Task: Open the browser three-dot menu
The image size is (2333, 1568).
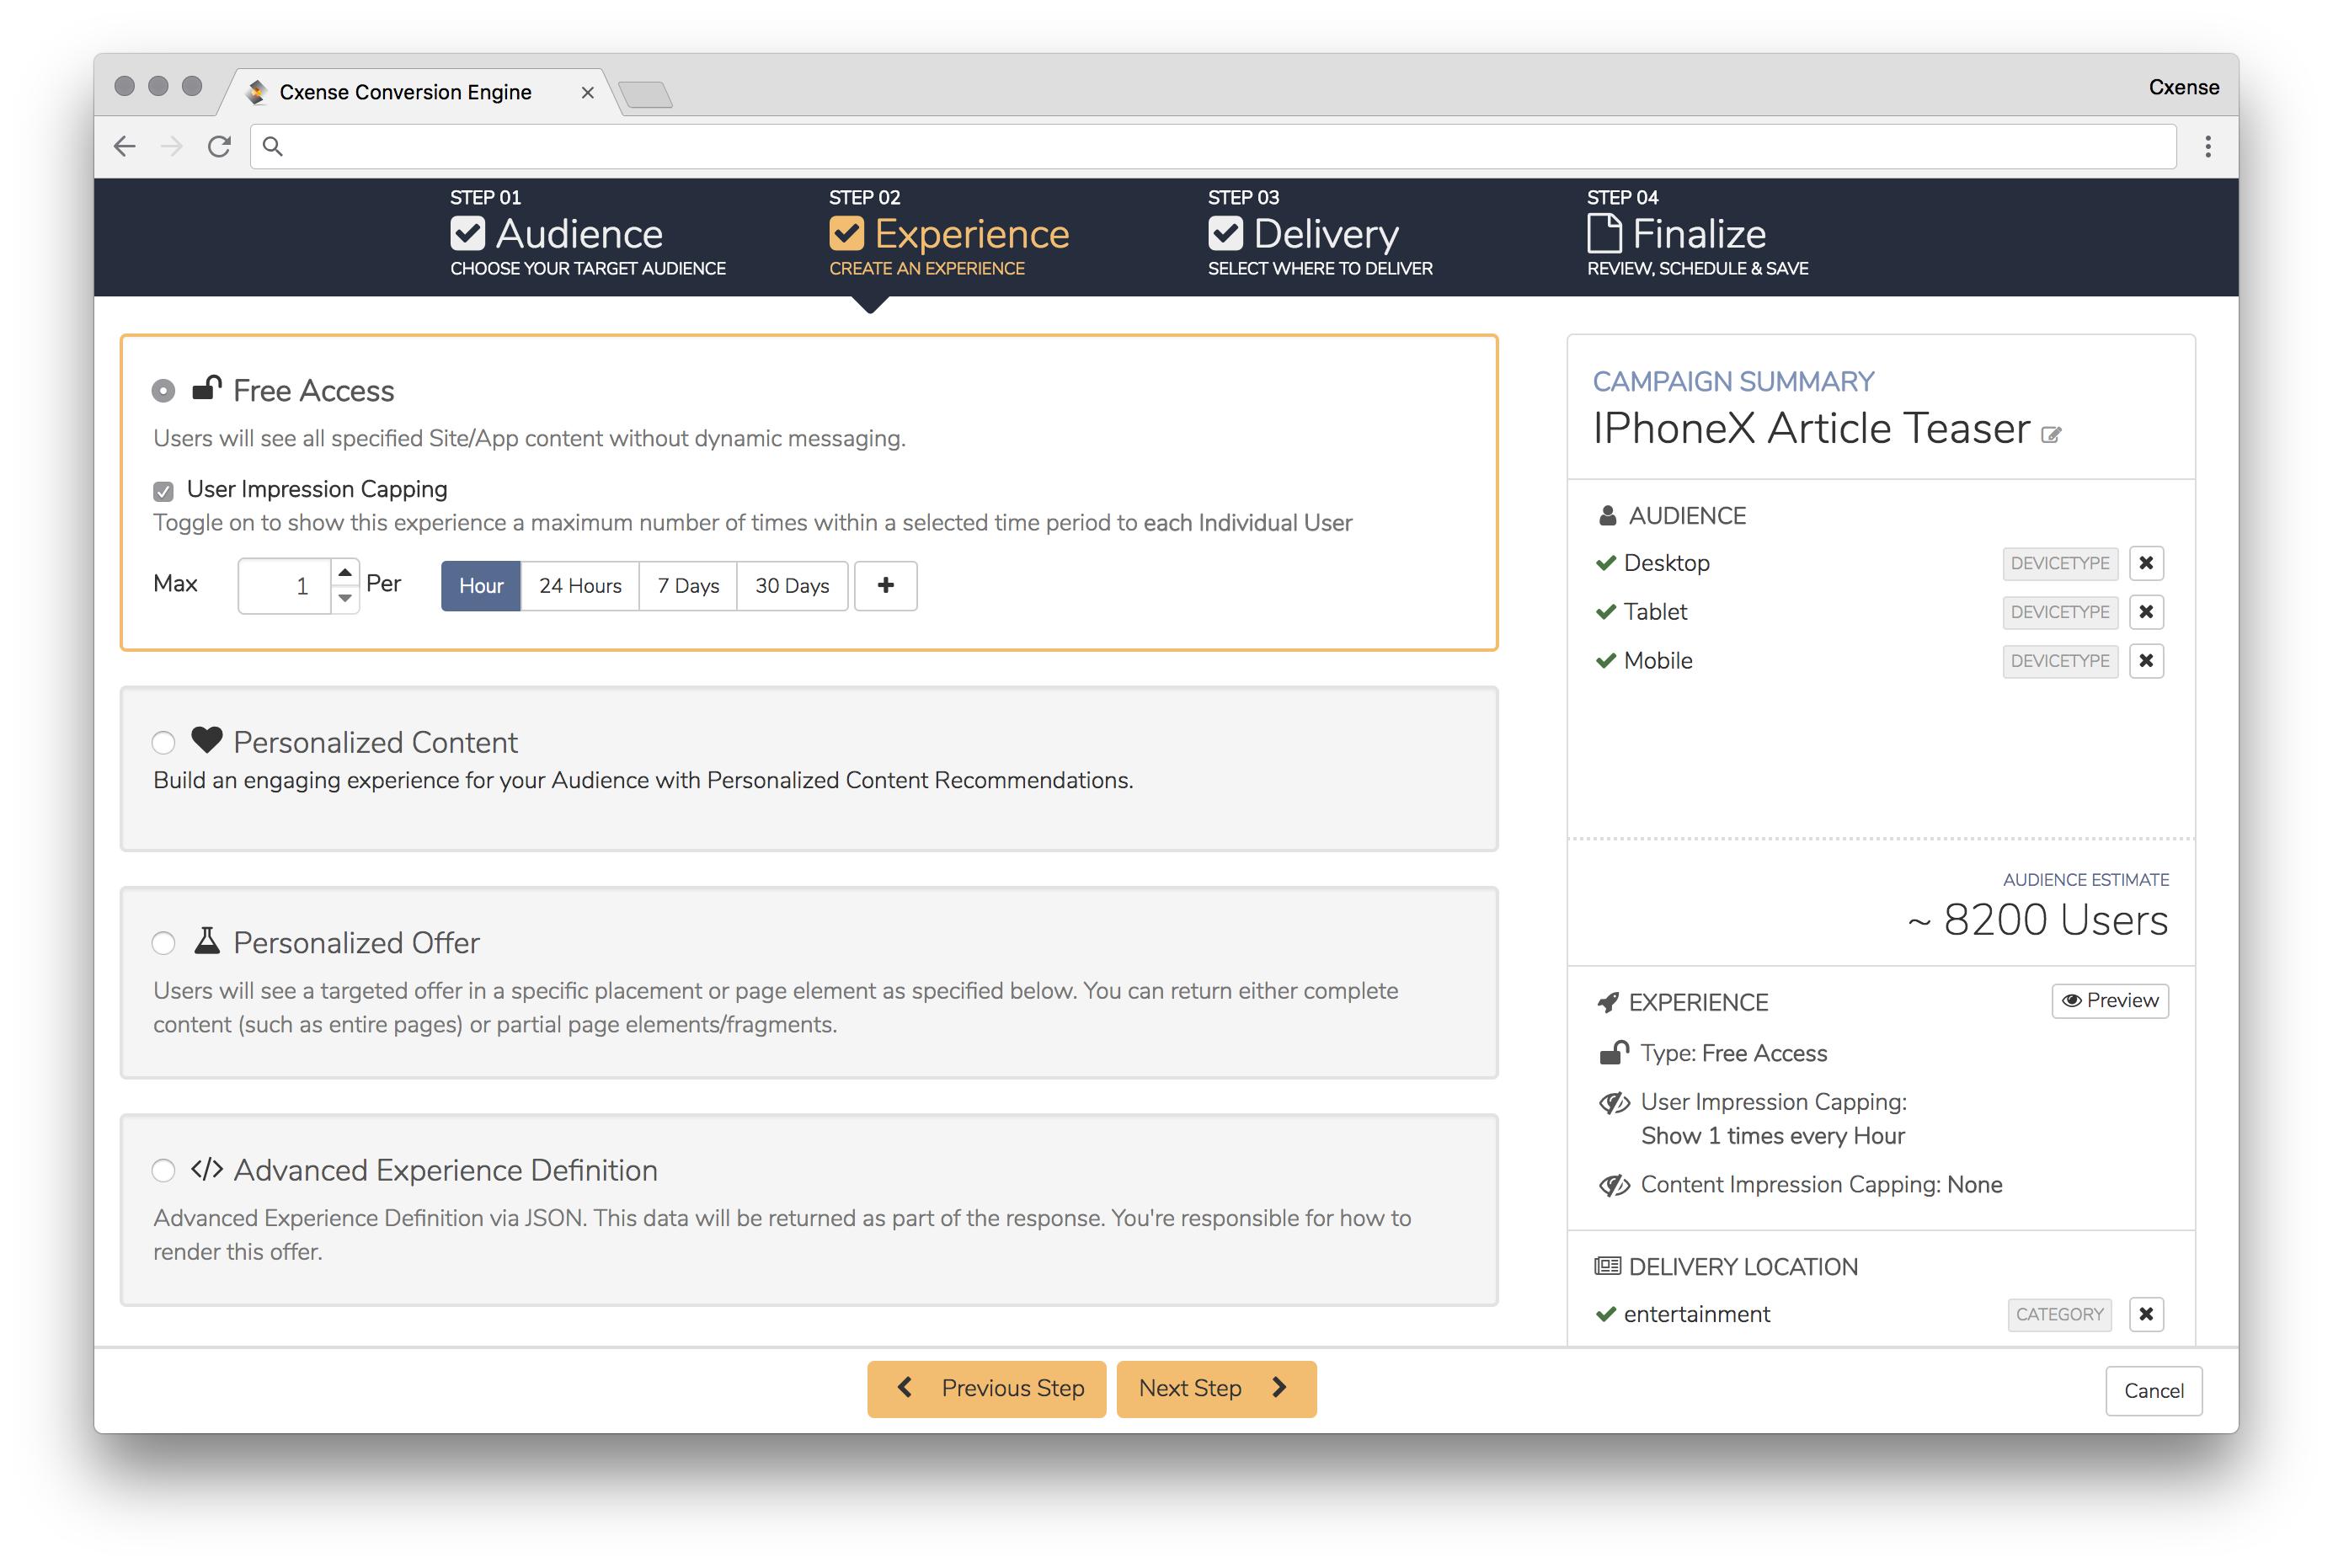Action: point(2207,146)
